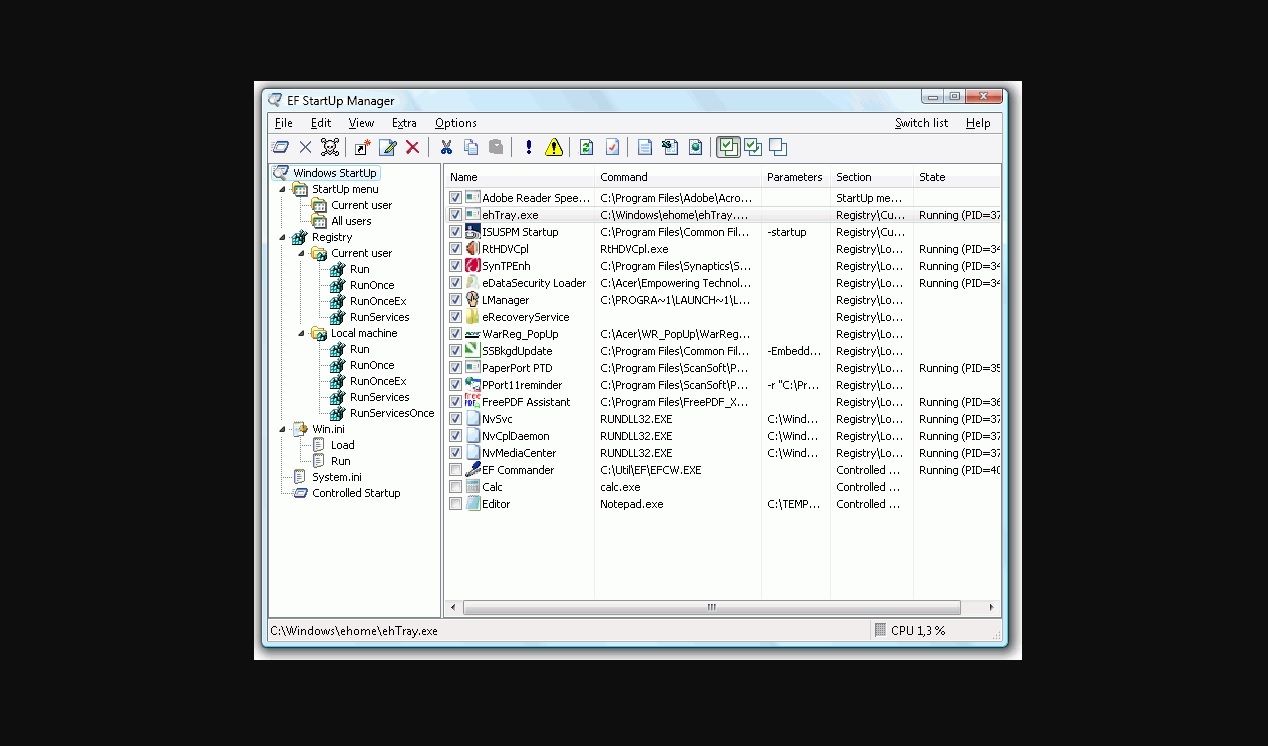Click the red X delete icon
The height and width of the screenshot is (746, 1268).
(412, 148)
